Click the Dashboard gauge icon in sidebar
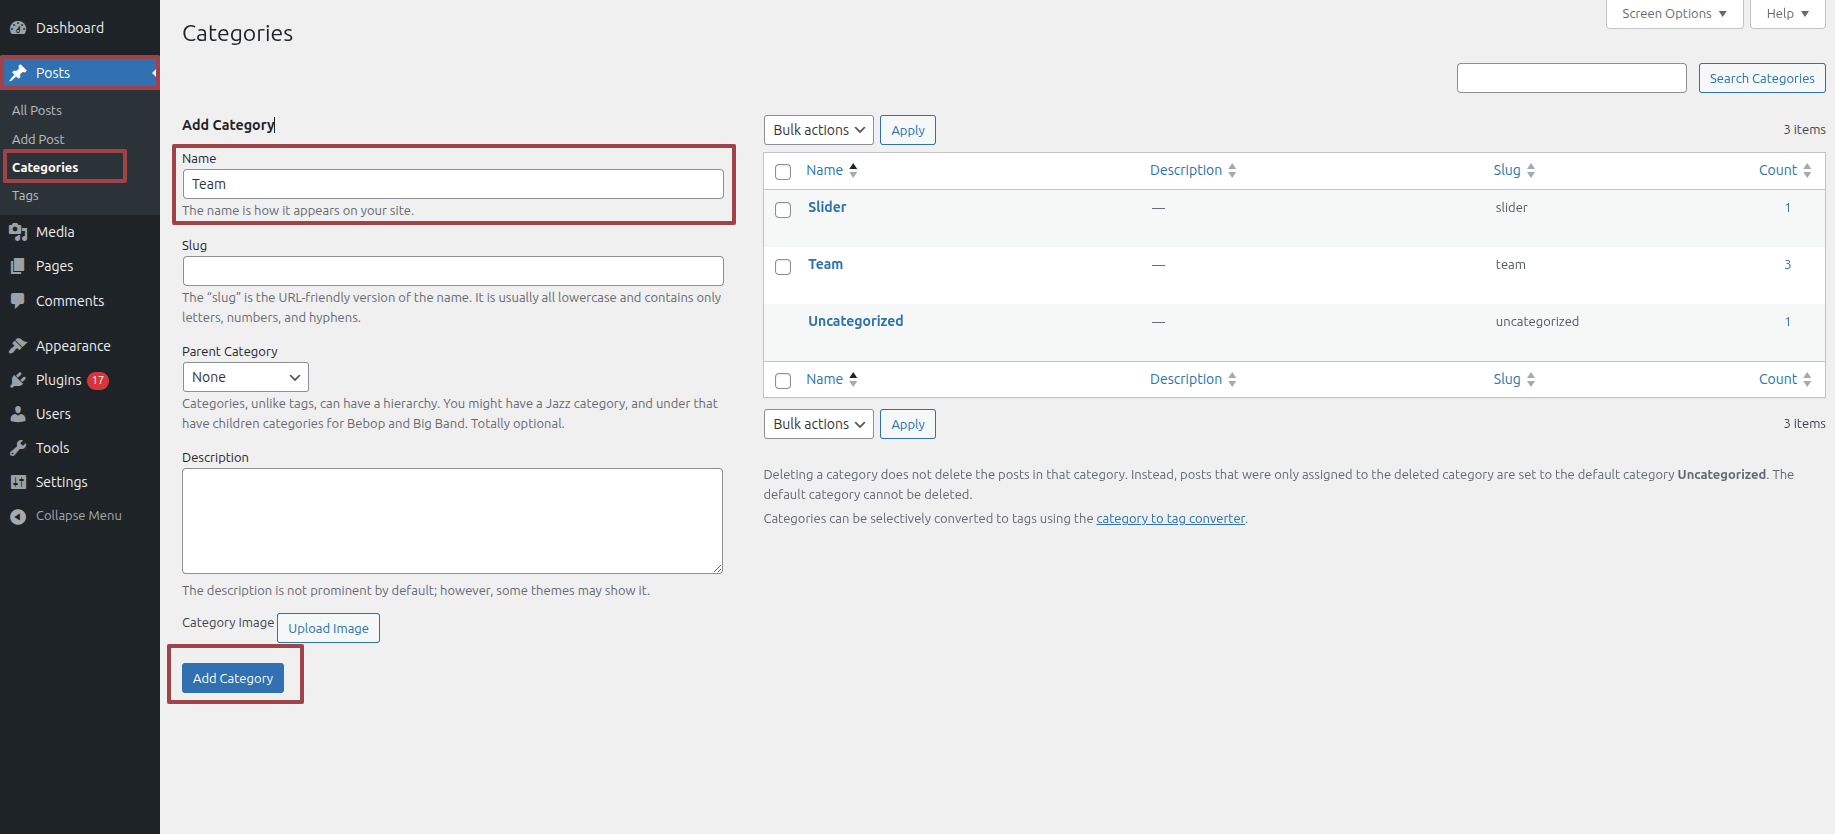Screen dimensions: 1835x834 tap(18, 28)
